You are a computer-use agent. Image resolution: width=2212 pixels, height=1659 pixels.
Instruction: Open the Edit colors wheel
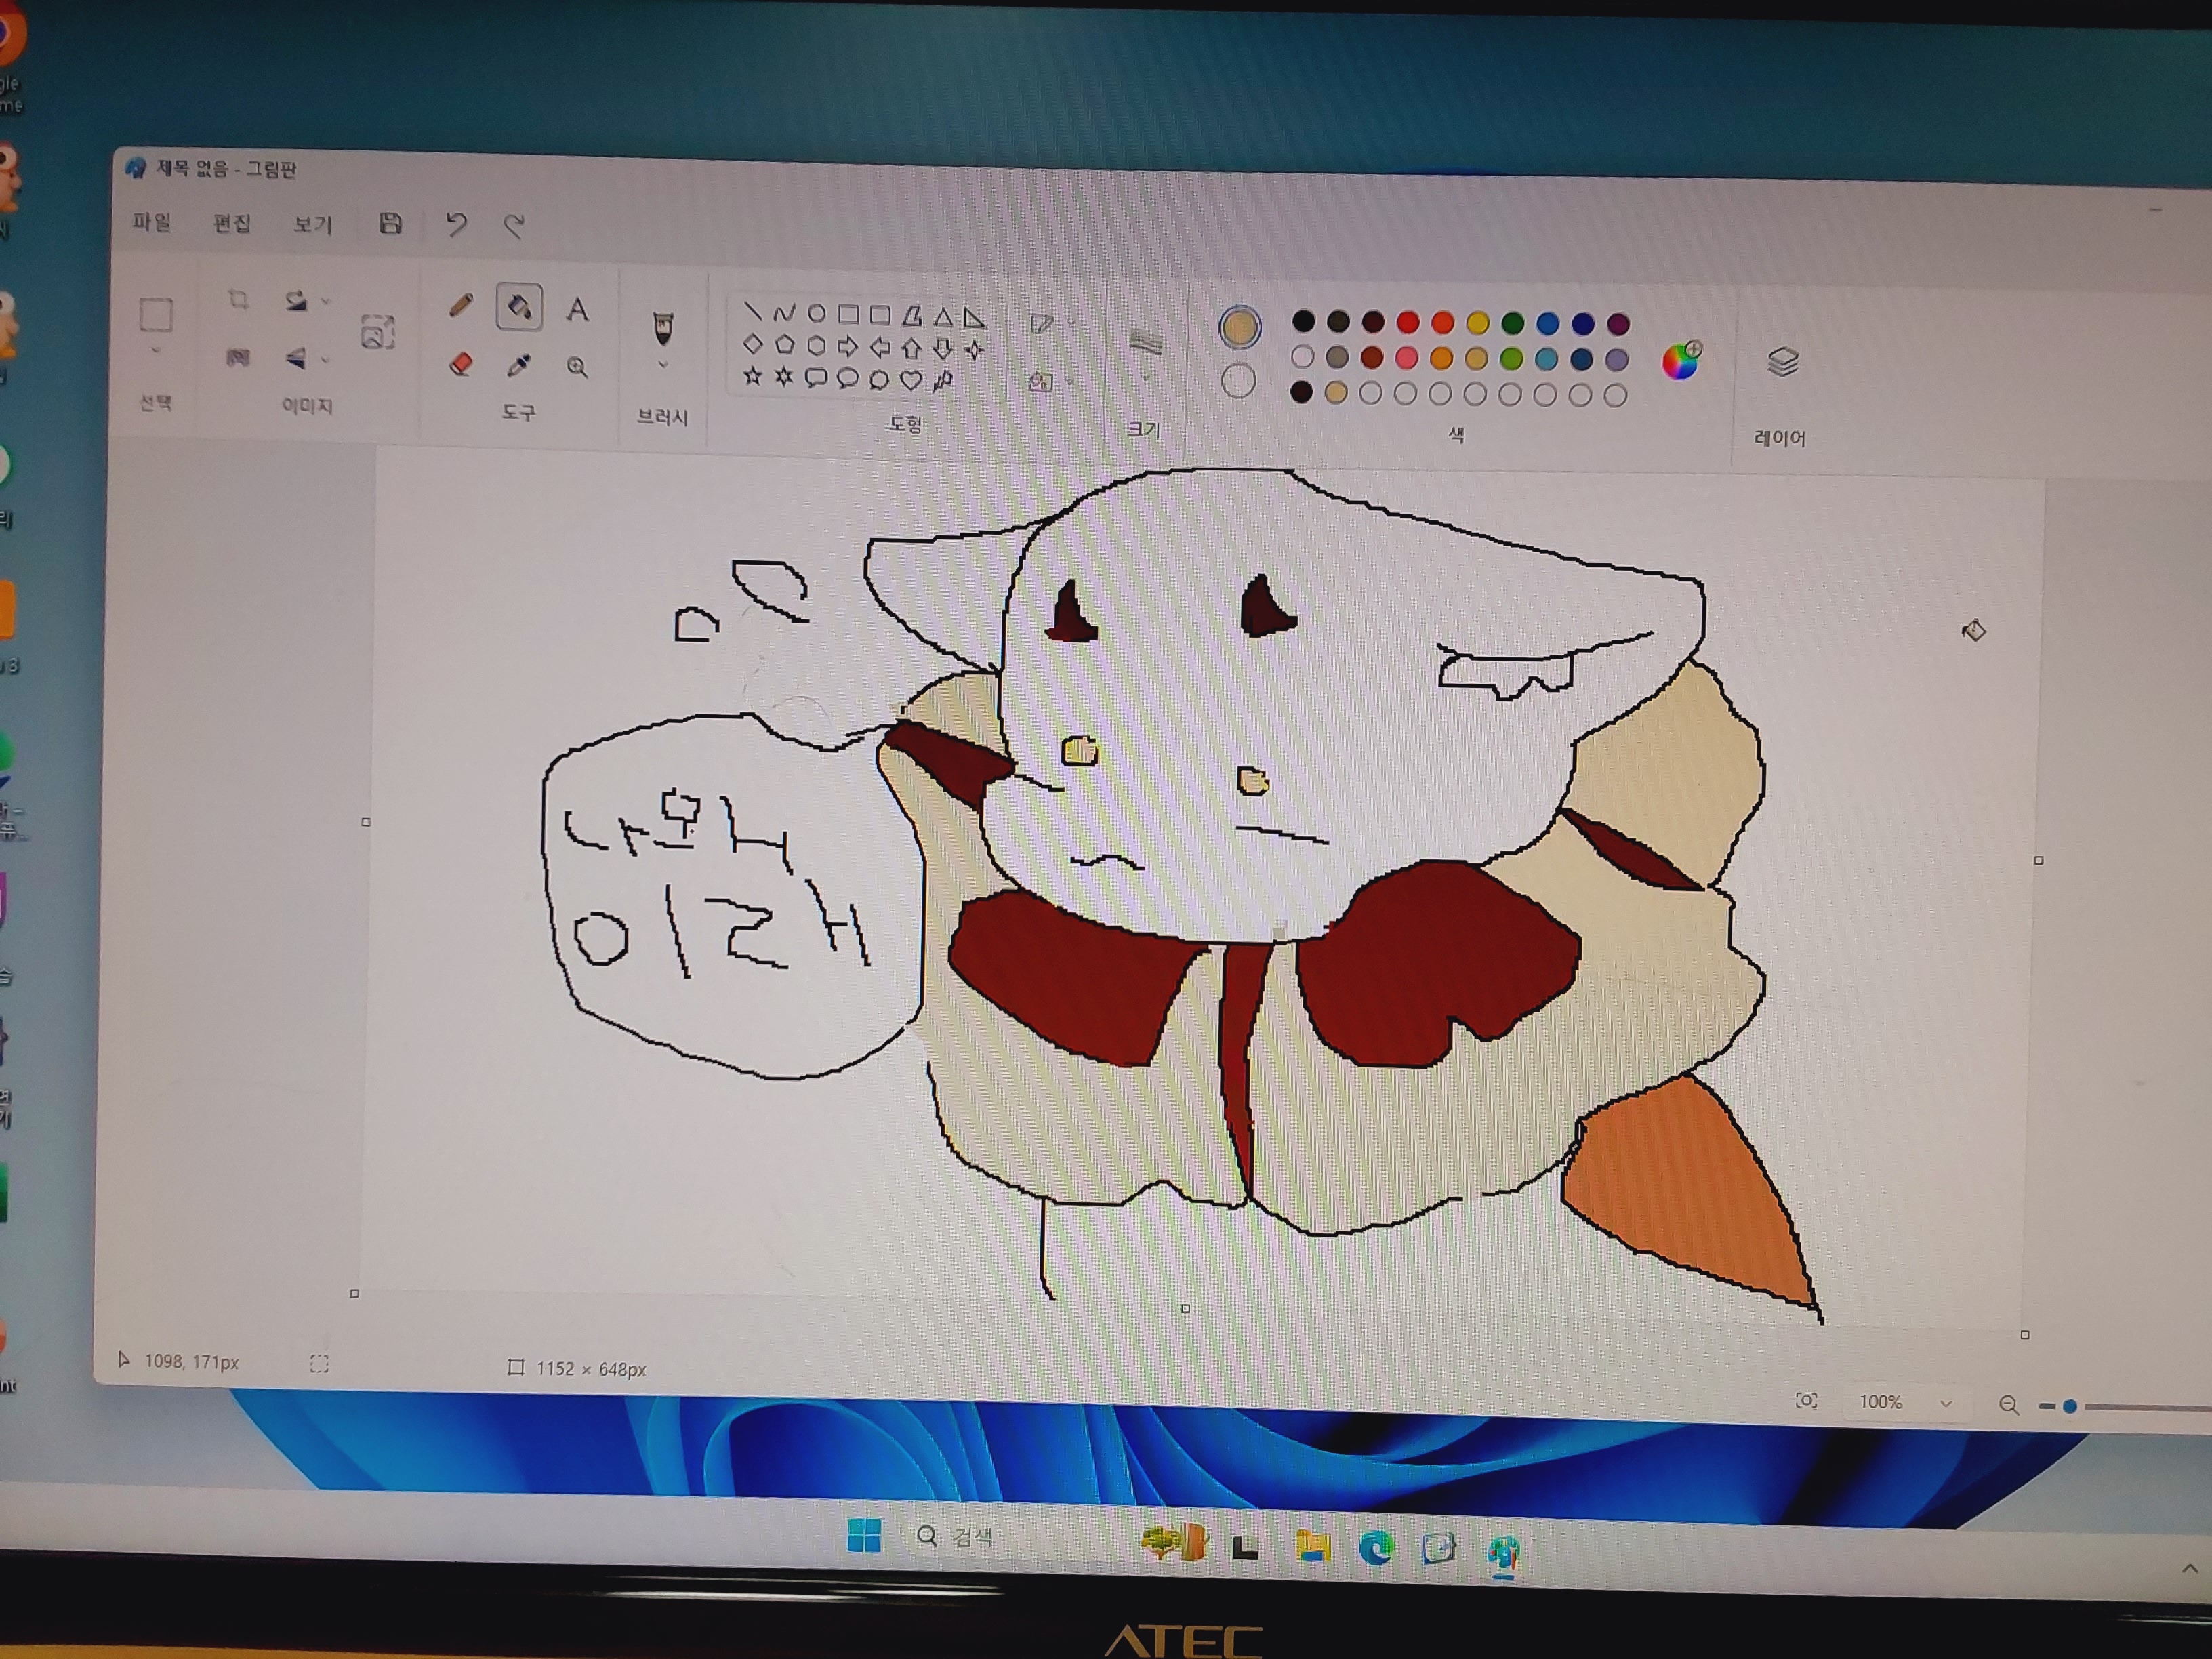pos(1682,360)
